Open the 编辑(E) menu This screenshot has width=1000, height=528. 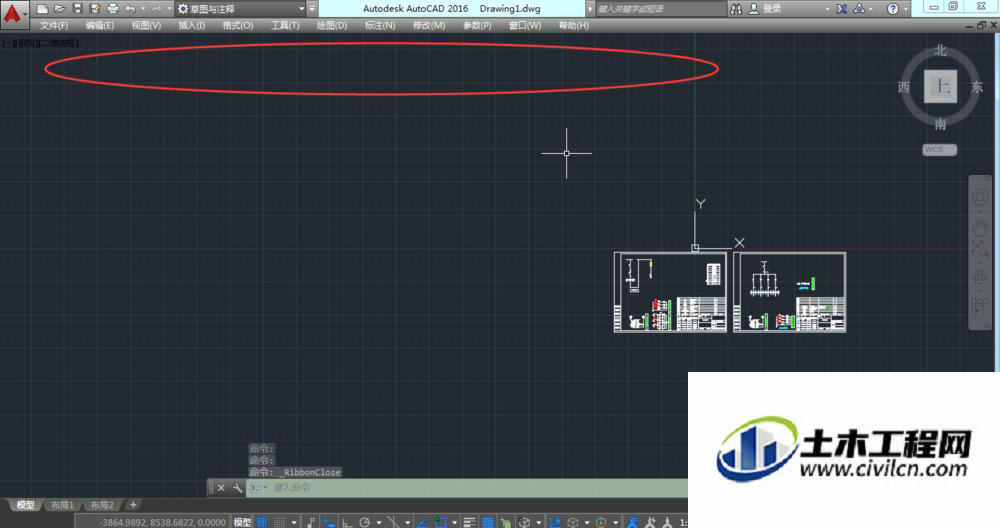(99, 26)
